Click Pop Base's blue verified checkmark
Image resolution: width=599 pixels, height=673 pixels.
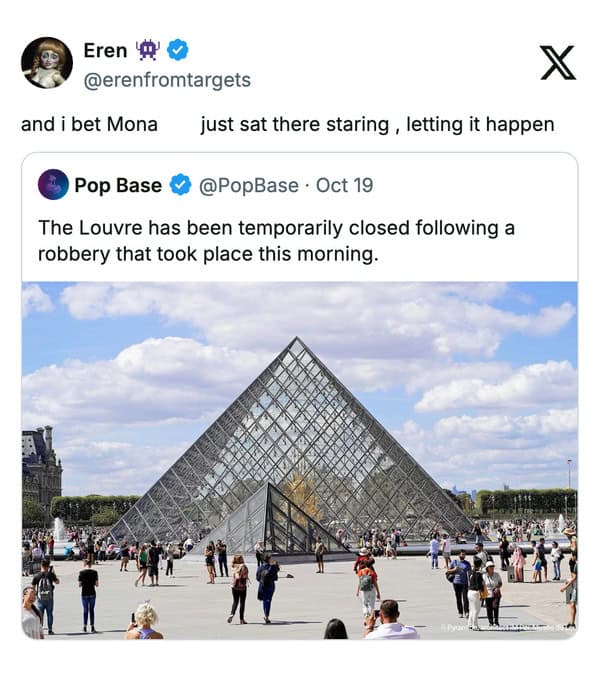[181, 185]
